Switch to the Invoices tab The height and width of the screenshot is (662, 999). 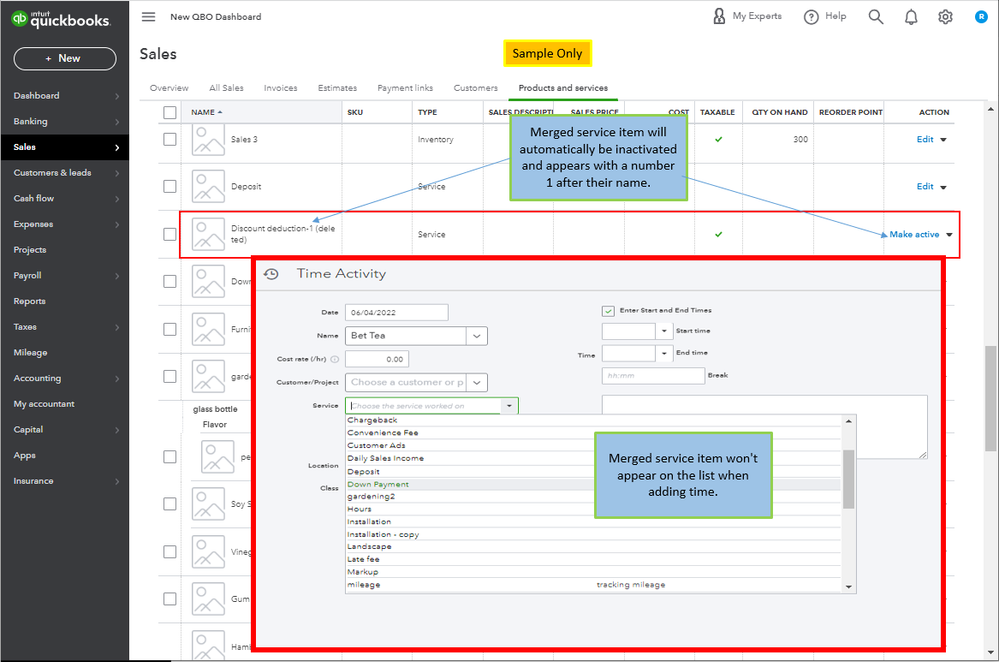tap(280, 88)
